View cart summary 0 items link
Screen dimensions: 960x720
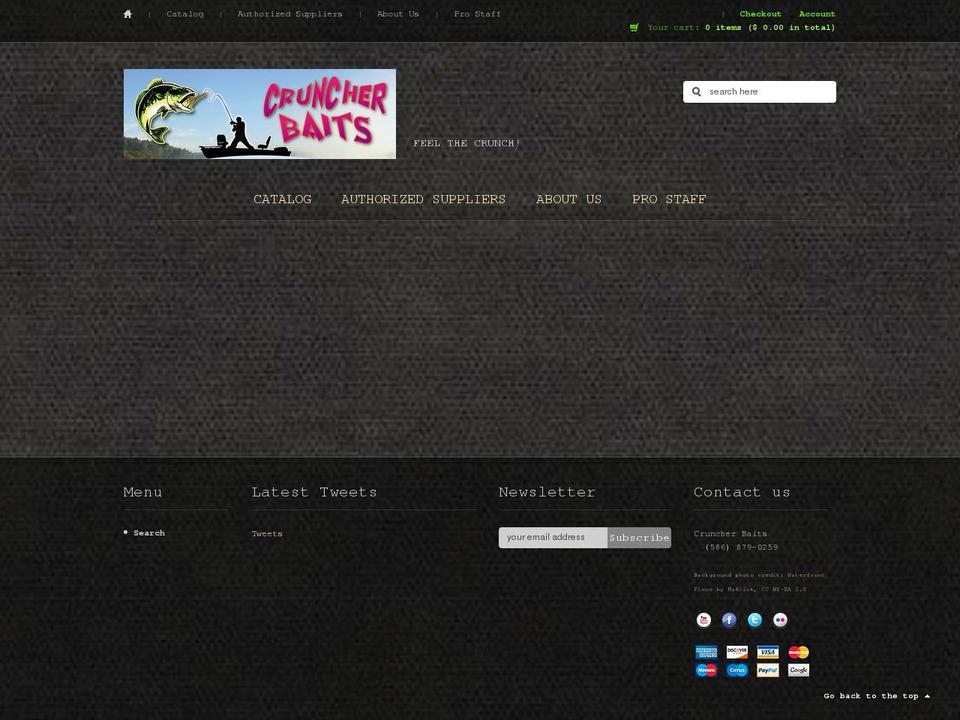[770, 28]
